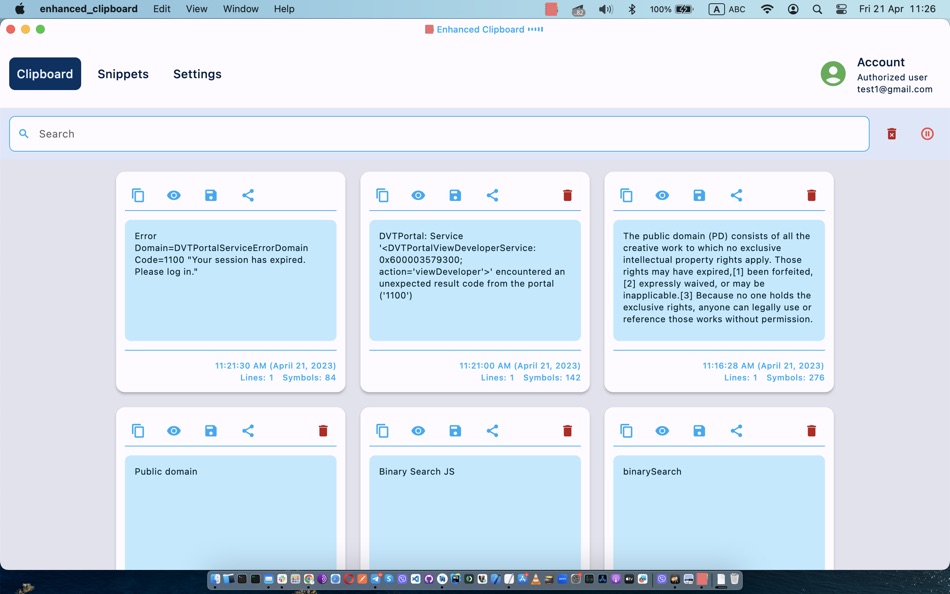The height and width of the screenshot is (594, 950).
Task: Click the 11:16:28 AM timestamp
Action: 763,365
